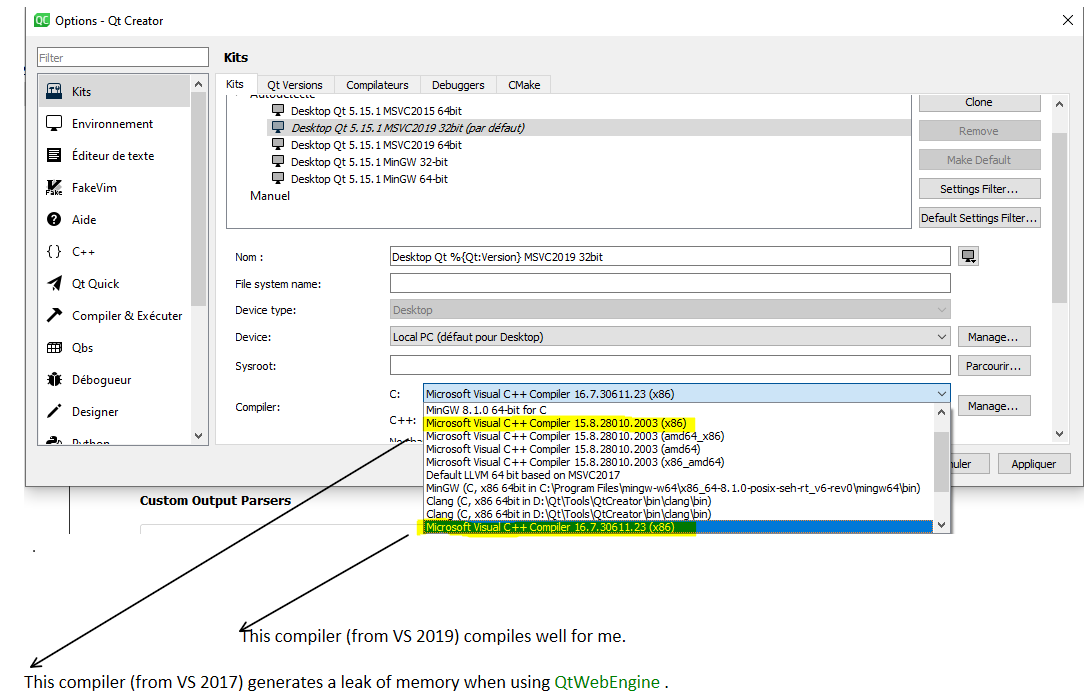Select kit Desktop Qt 5.15.1 MSVC2019 64bit
1084x692 pixels.
376,144
